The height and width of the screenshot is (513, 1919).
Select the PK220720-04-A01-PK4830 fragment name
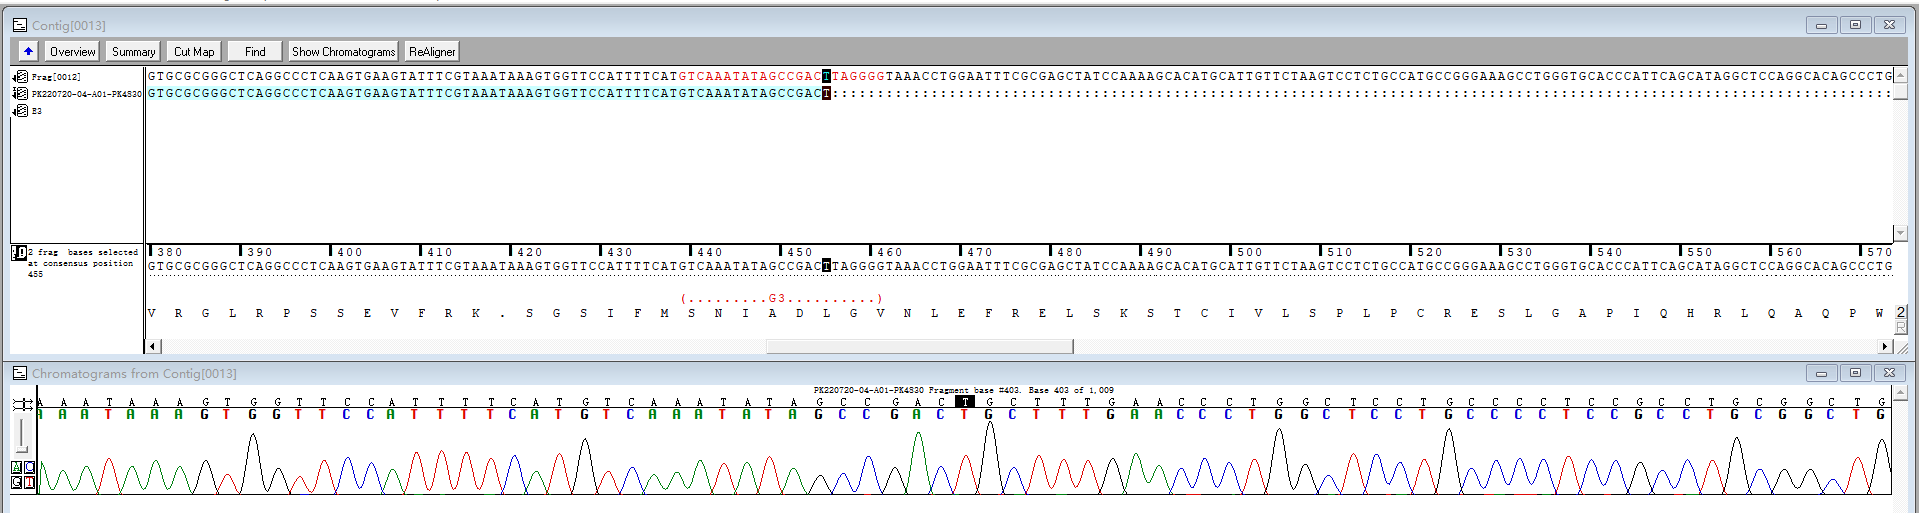click(86, 94)
